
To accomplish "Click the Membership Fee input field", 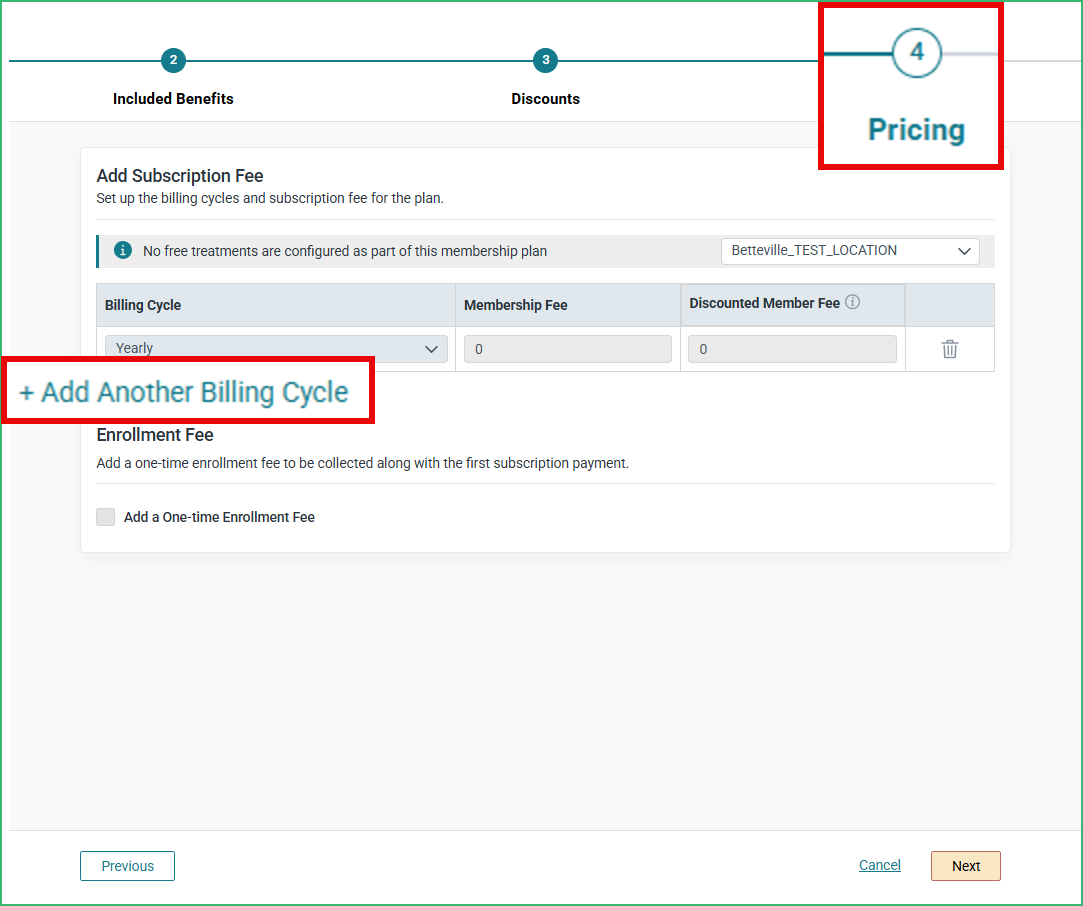I will (x=567, y=348).
